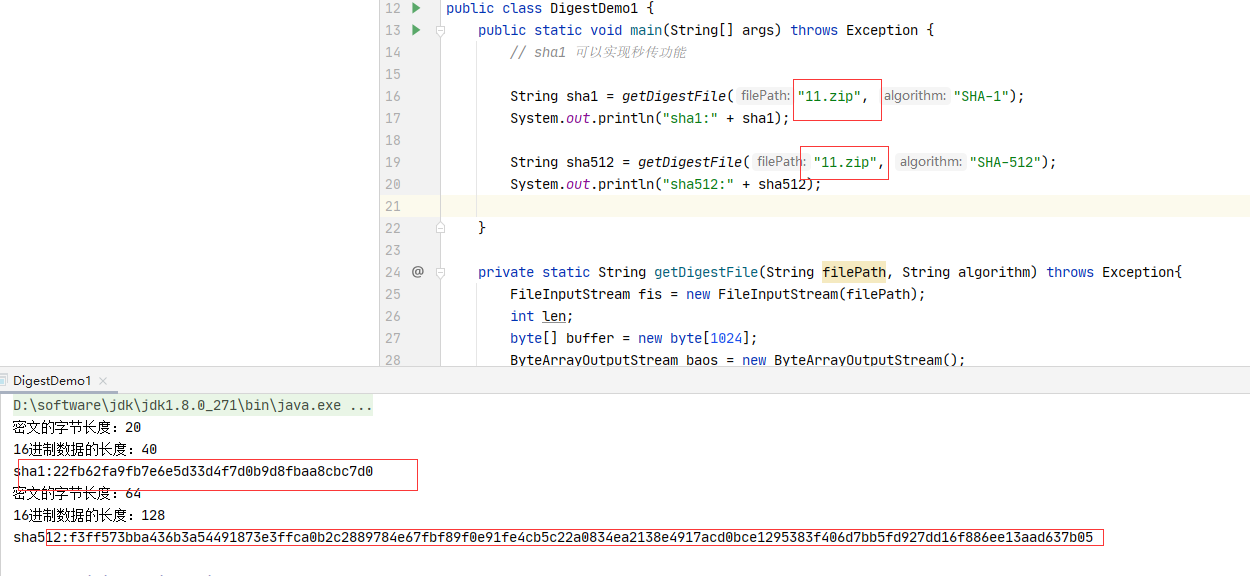Click the "algorithm:" hint on line 16
Screen dimensions: 1250x576
pyautogui.click(x=914, y=96)
